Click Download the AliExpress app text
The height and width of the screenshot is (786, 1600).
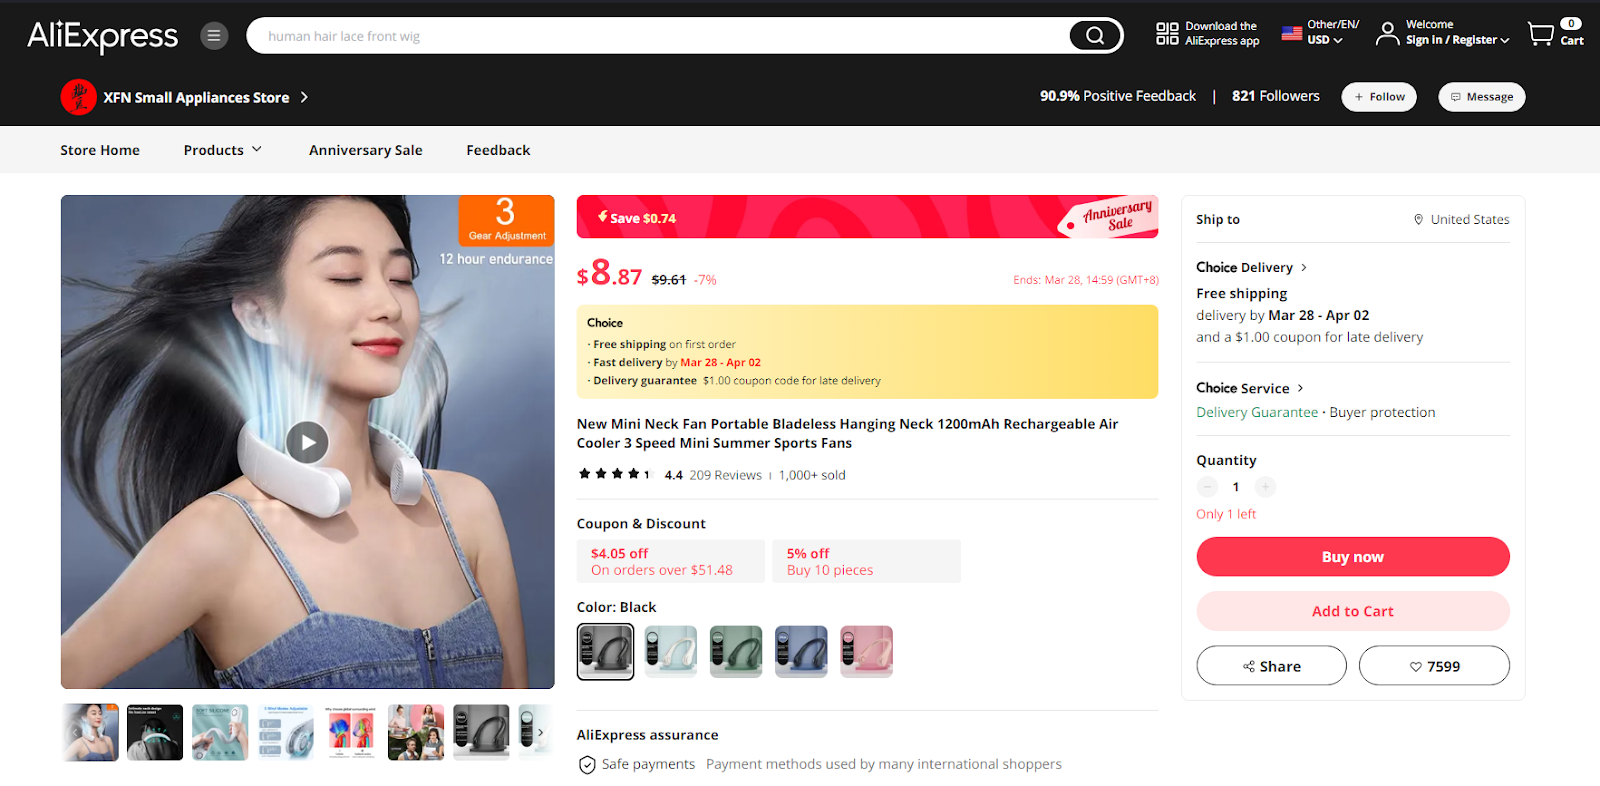click(x=1222, y=33)
